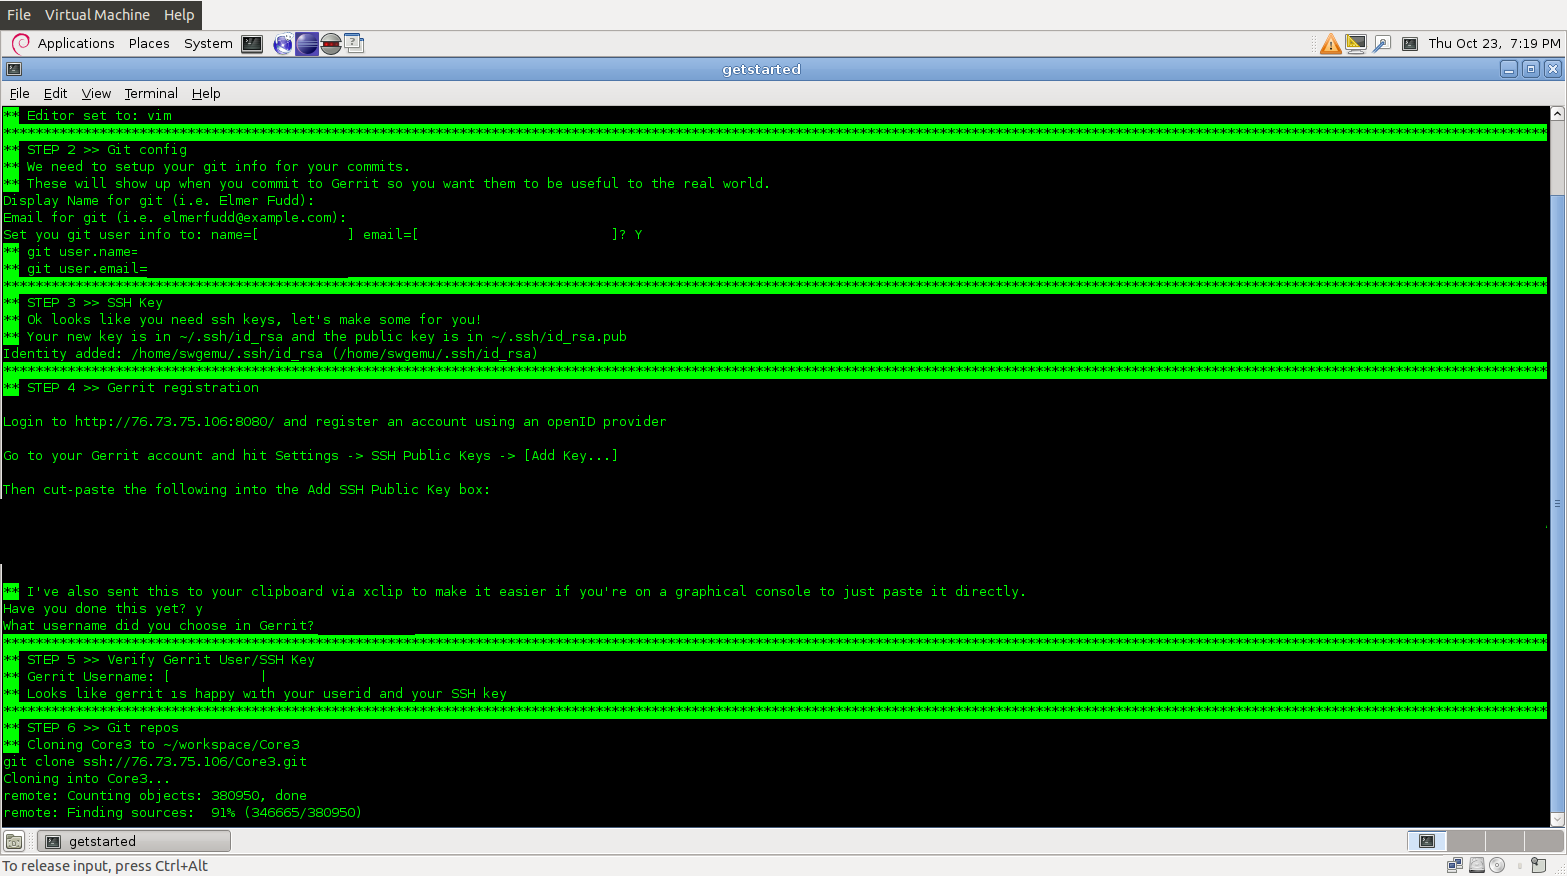The height and width of the screenshot is (876, 1567).
Task: Maximize the getstarted terminal window
Action: (x=1531, y=69)
